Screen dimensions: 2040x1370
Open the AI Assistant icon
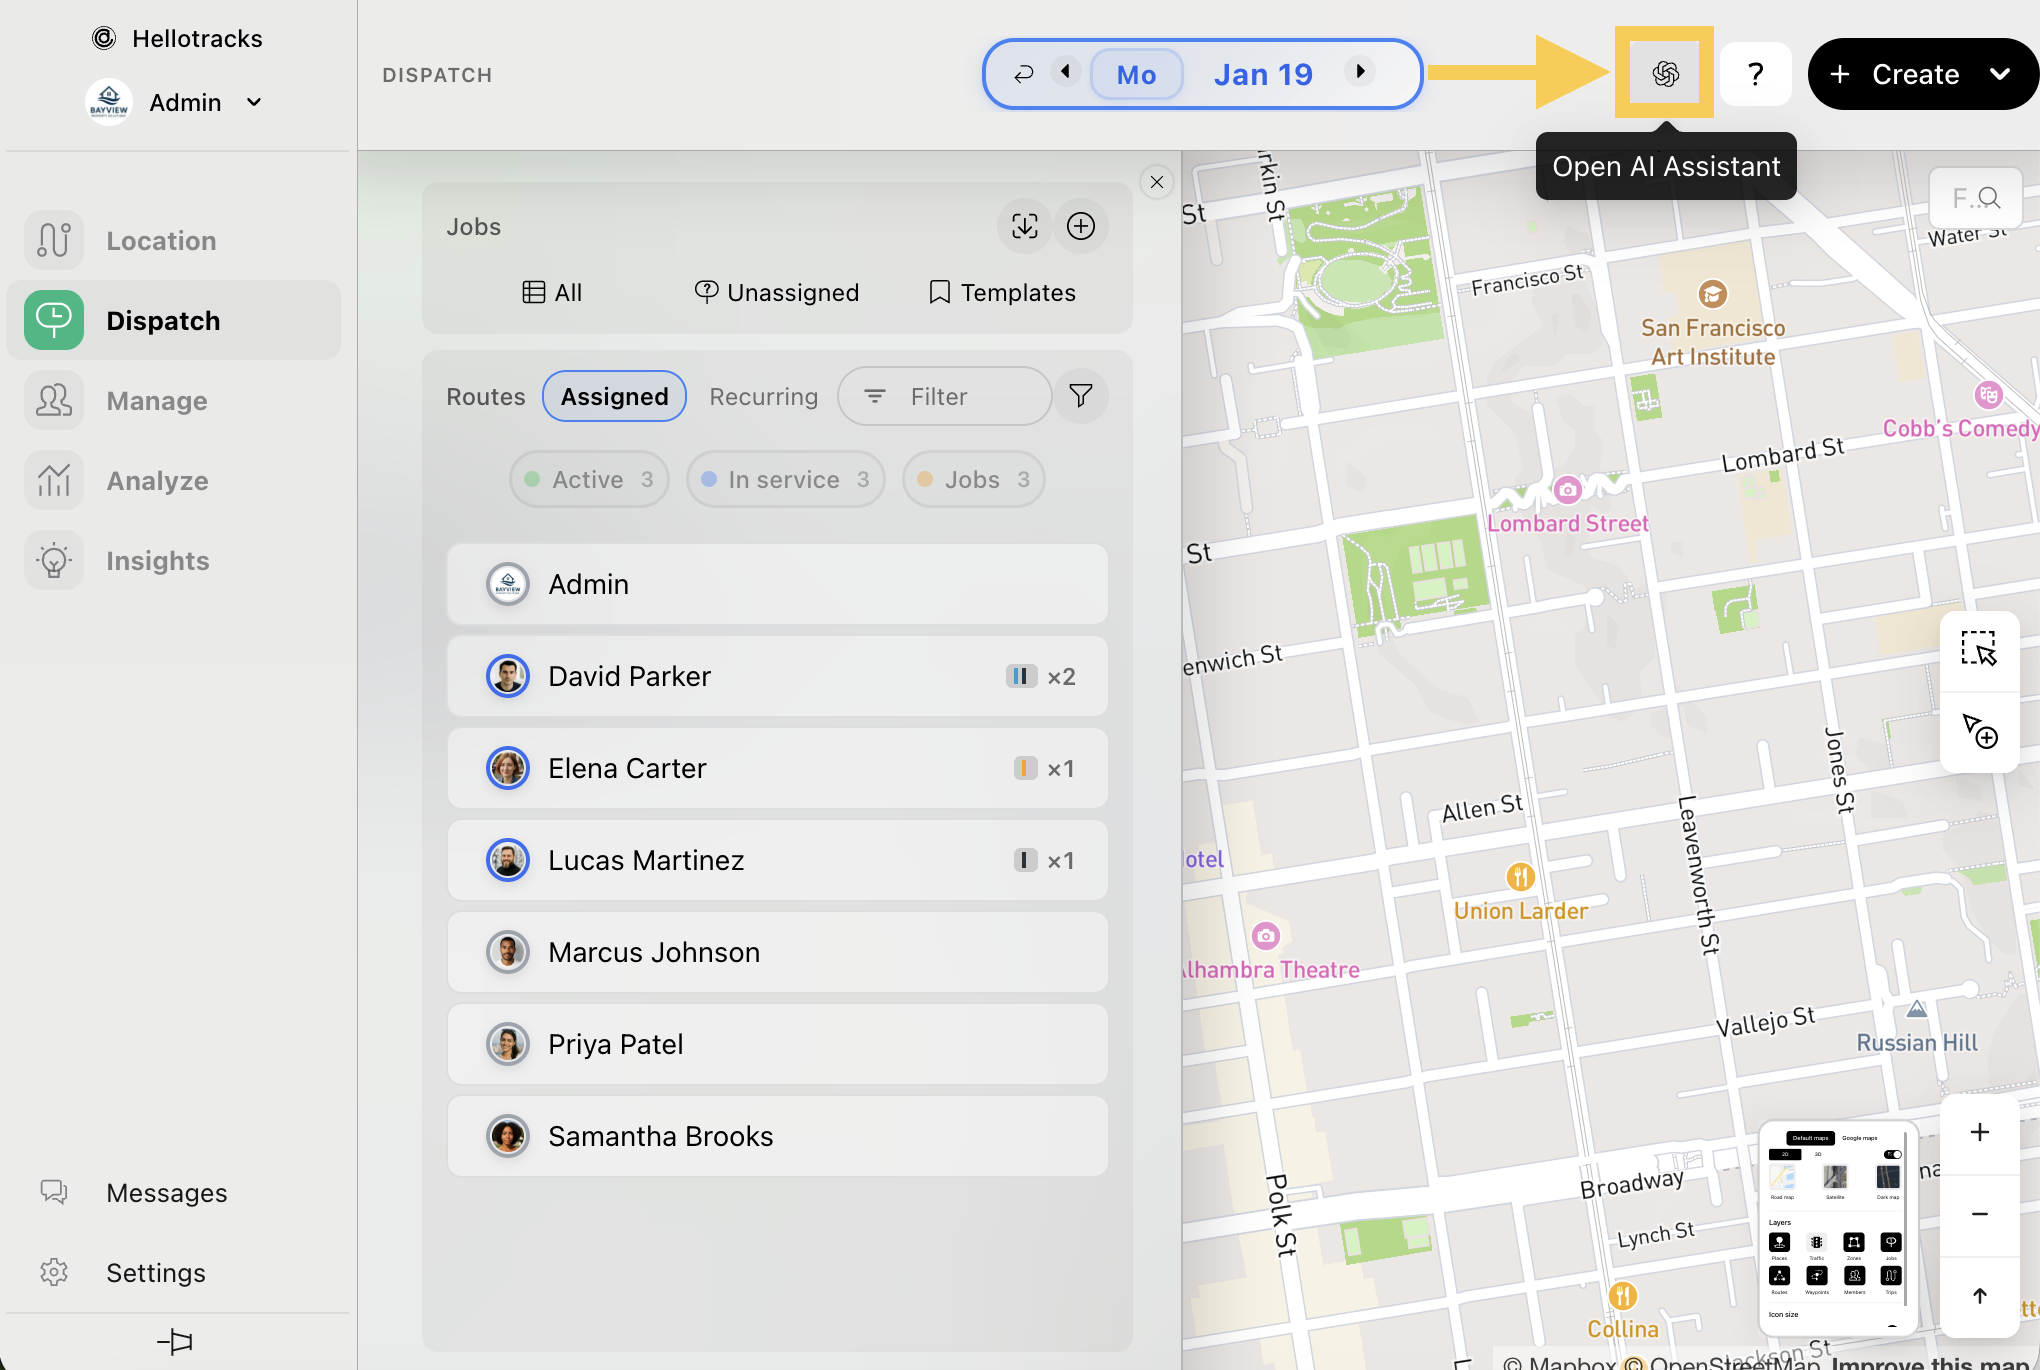(x=1665, y=74)
